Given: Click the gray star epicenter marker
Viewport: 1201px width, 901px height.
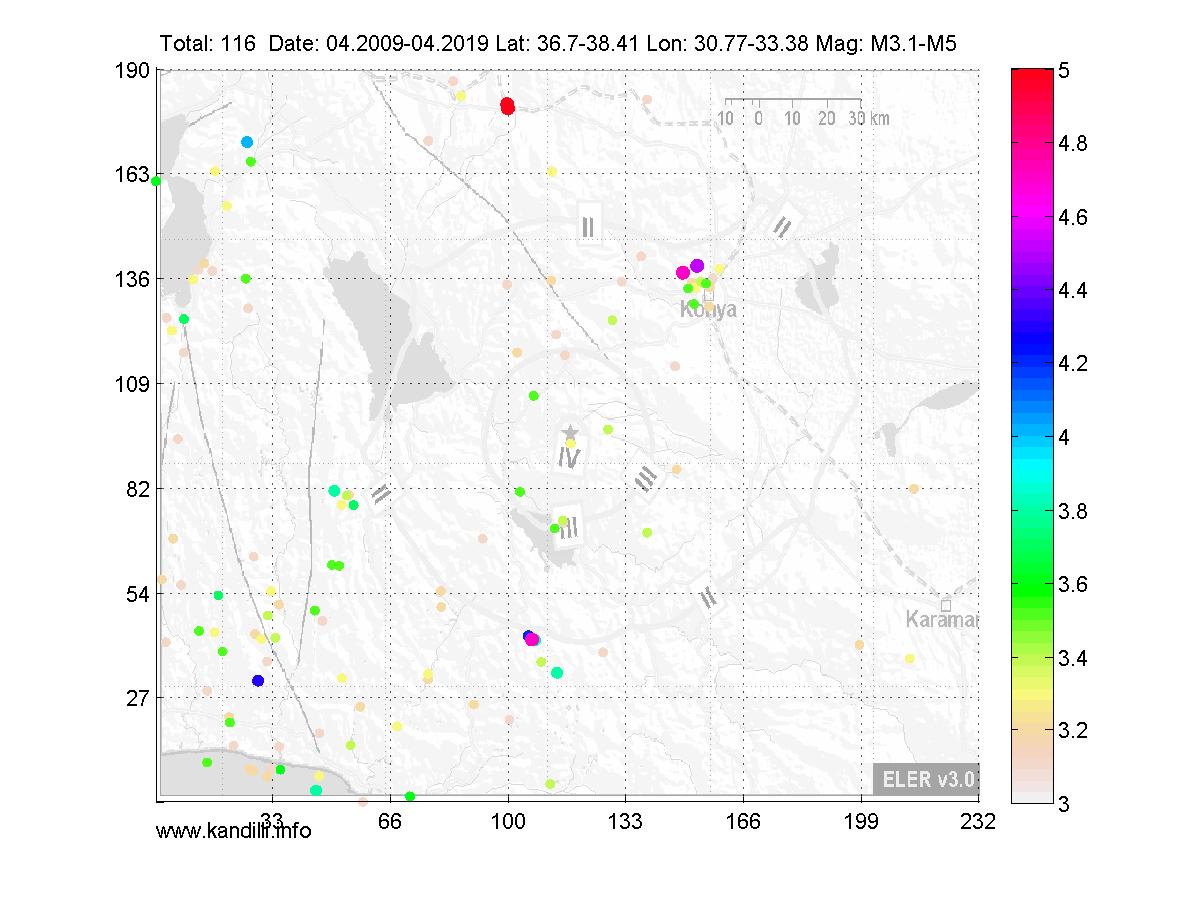Looking at the screenshot, I should click(x=570, y=432).
